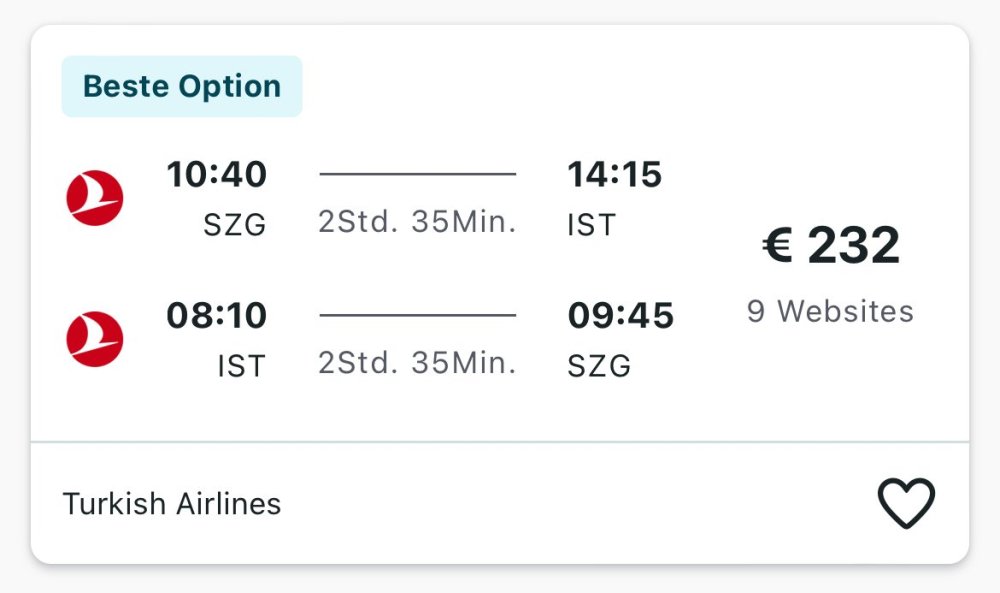The width and height of the screenshot is (1000, 593).
Task: Click the 09:45 return arrival time
Action: coord(621,316)
